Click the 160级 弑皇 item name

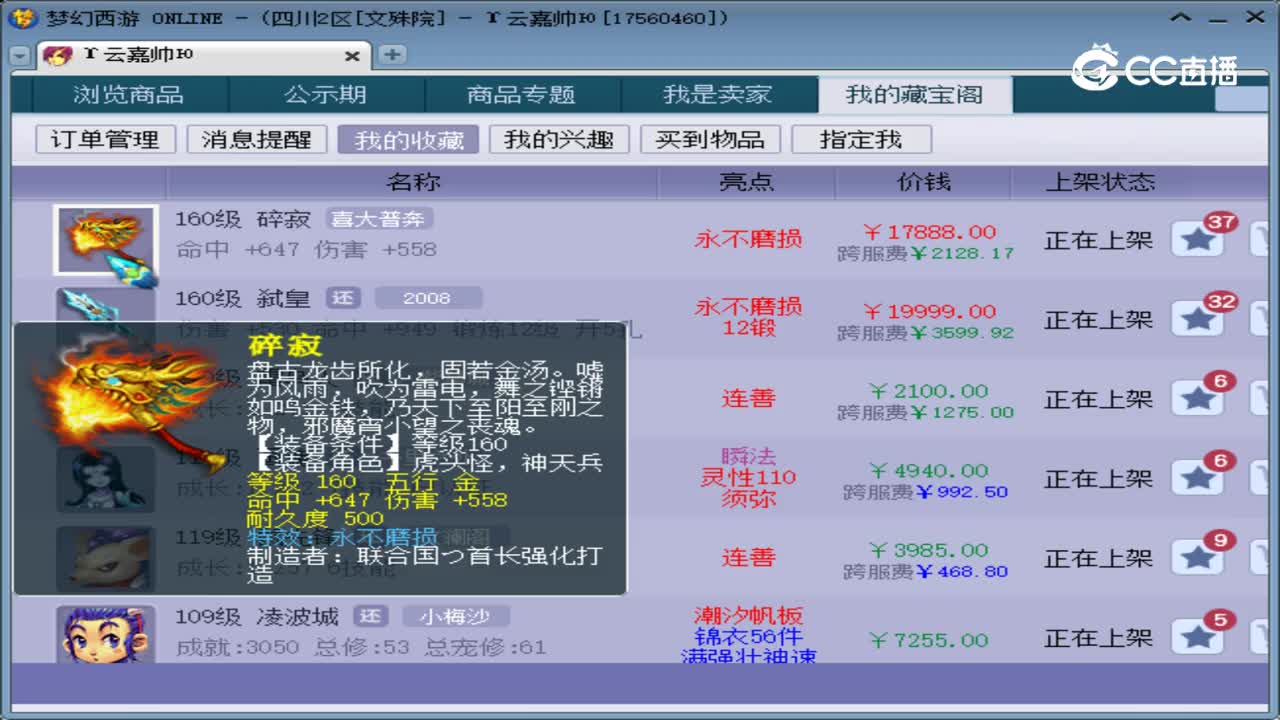coord(243,298)
